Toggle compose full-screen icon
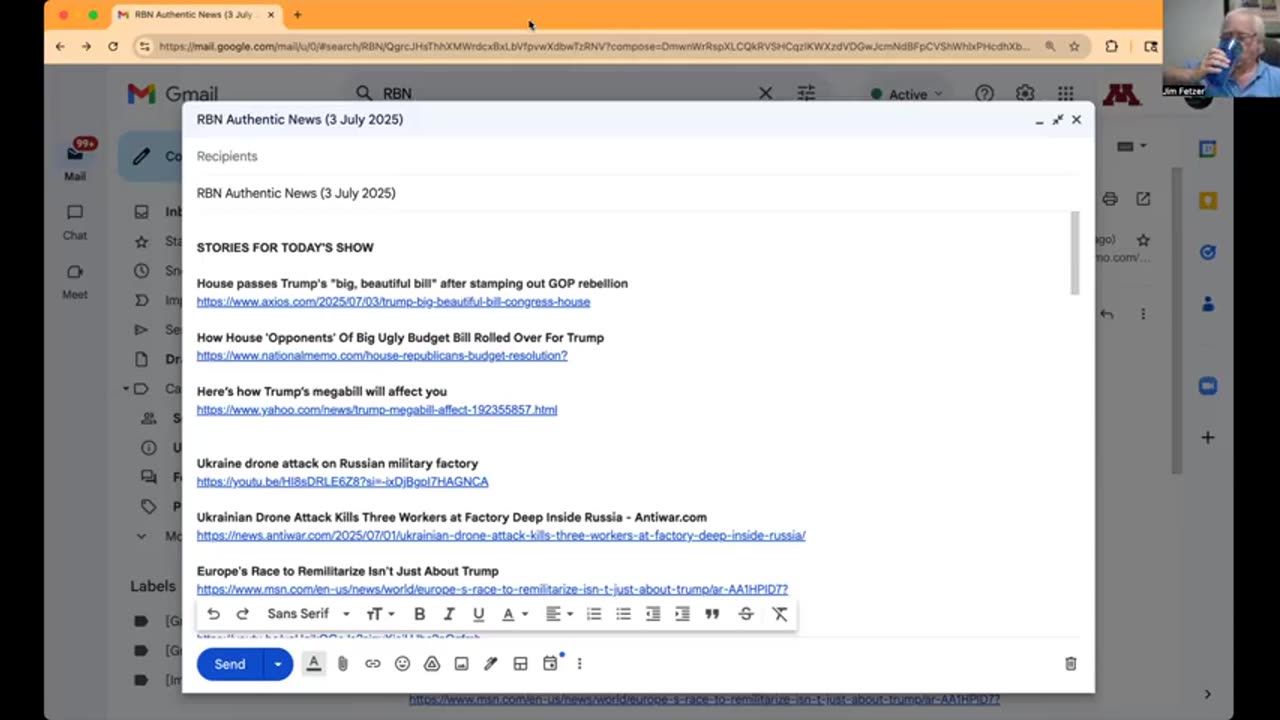 tap(1058, 119)
